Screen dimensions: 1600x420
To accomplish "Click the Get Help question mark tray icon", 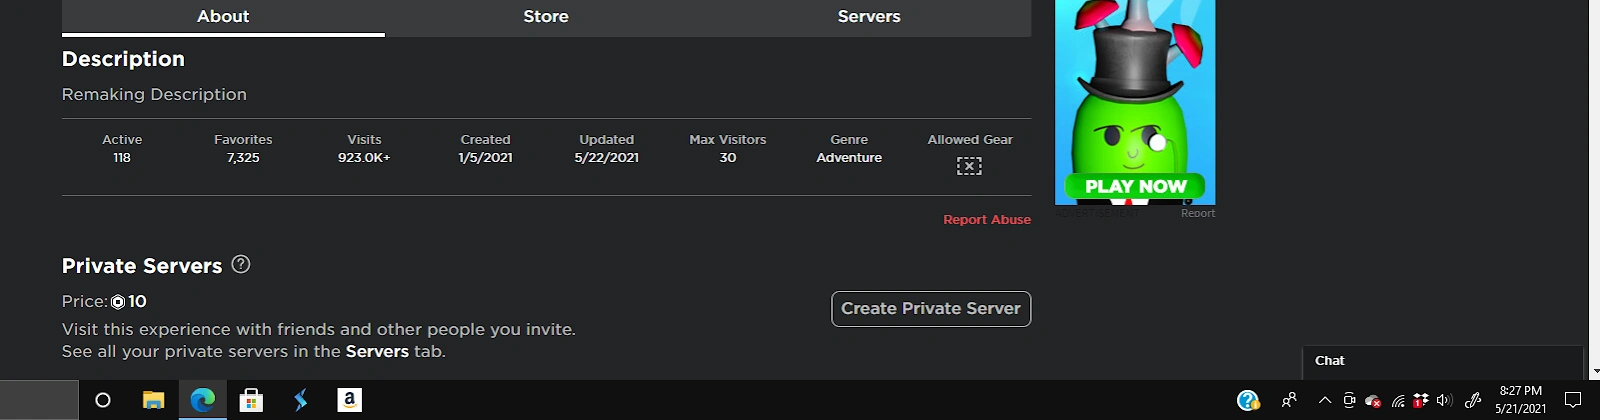I will pos(1248,401).
